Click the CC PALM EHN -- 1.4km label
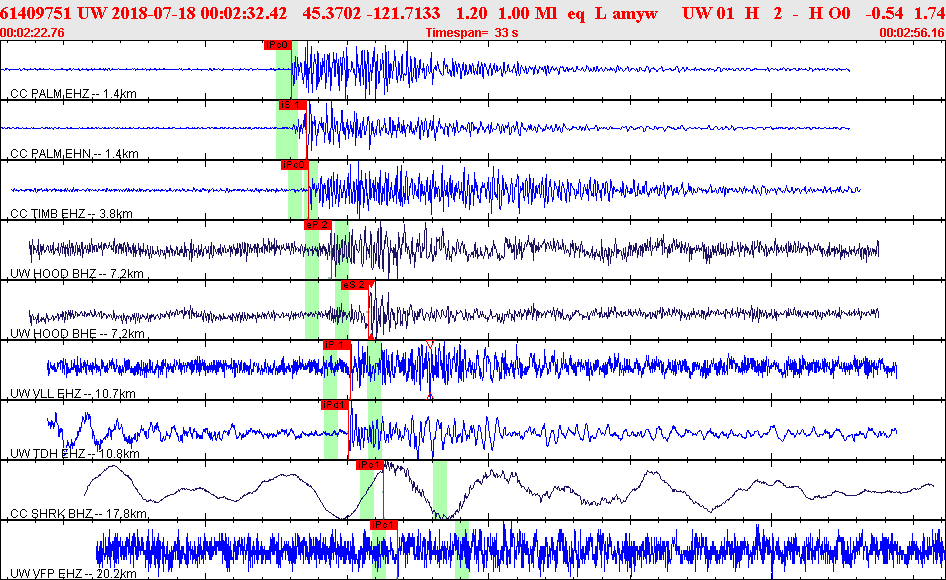The width and height of the screenshot is (946, 580). pyautogui.click(x=74, y=153)
